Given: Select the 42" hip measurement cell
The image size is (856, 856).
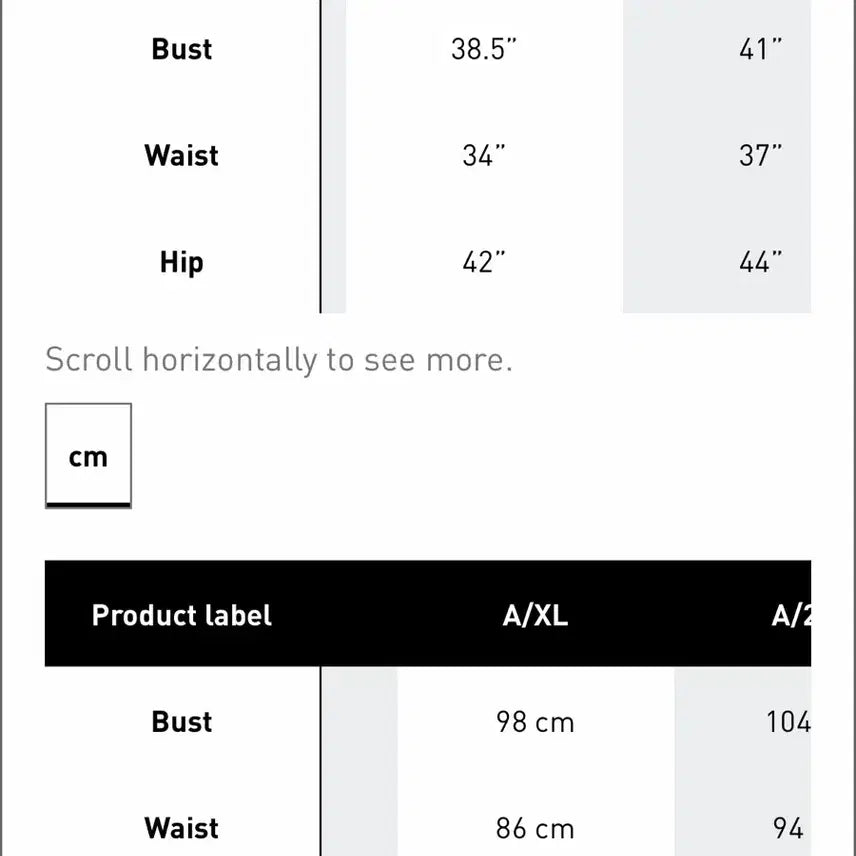Looking at the screenshot, I should (x=484, y=263).
